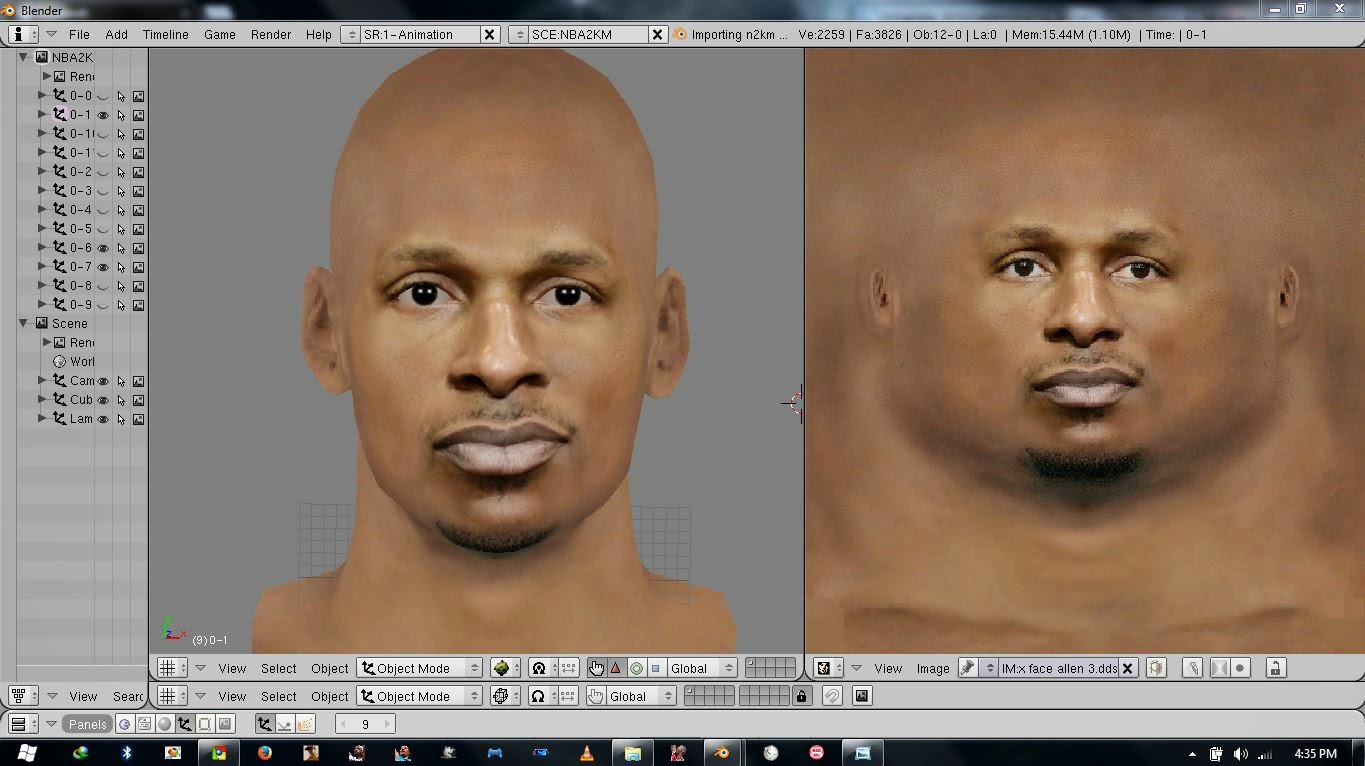Click the Panels button in buttons header
This screenshot has width=1365, height=766.
(87, 724)
